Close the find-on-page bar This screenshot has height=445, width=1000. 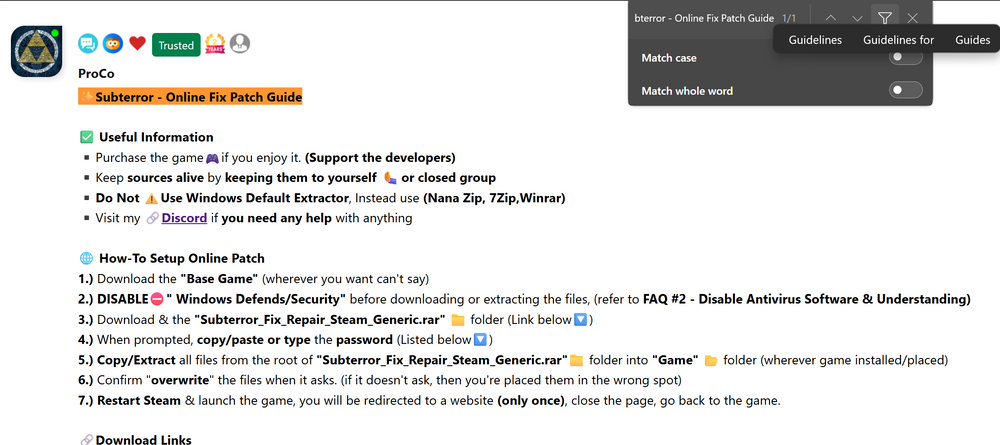[x=912, y=18]
